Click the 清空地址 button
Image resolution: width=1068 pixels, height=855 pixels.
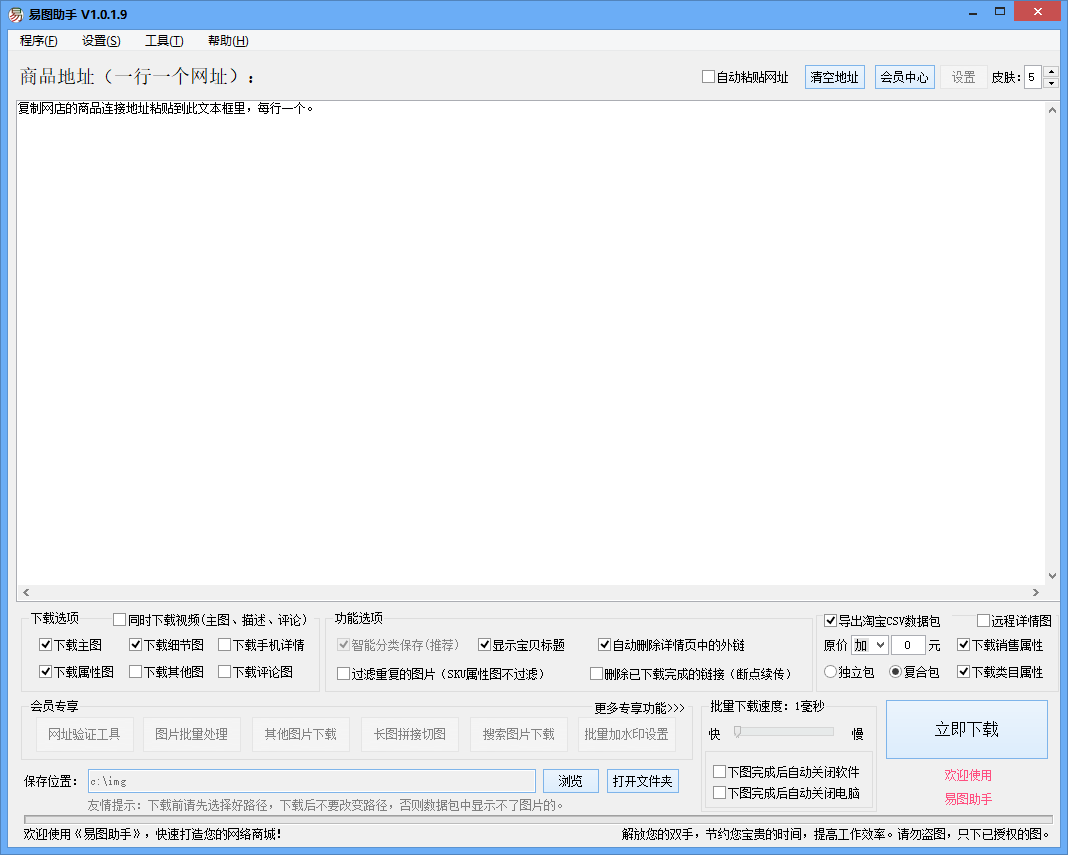coord(834,77)
